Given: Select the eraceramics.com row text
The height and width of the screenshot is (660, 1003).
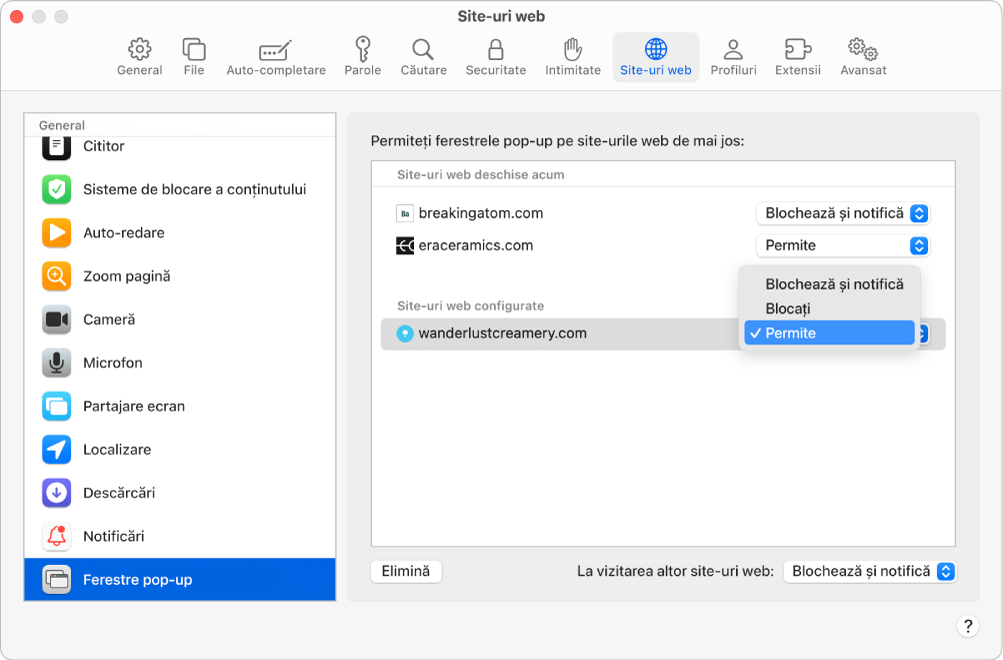Looking at the screenshot, I should click(x=475, y=246).
